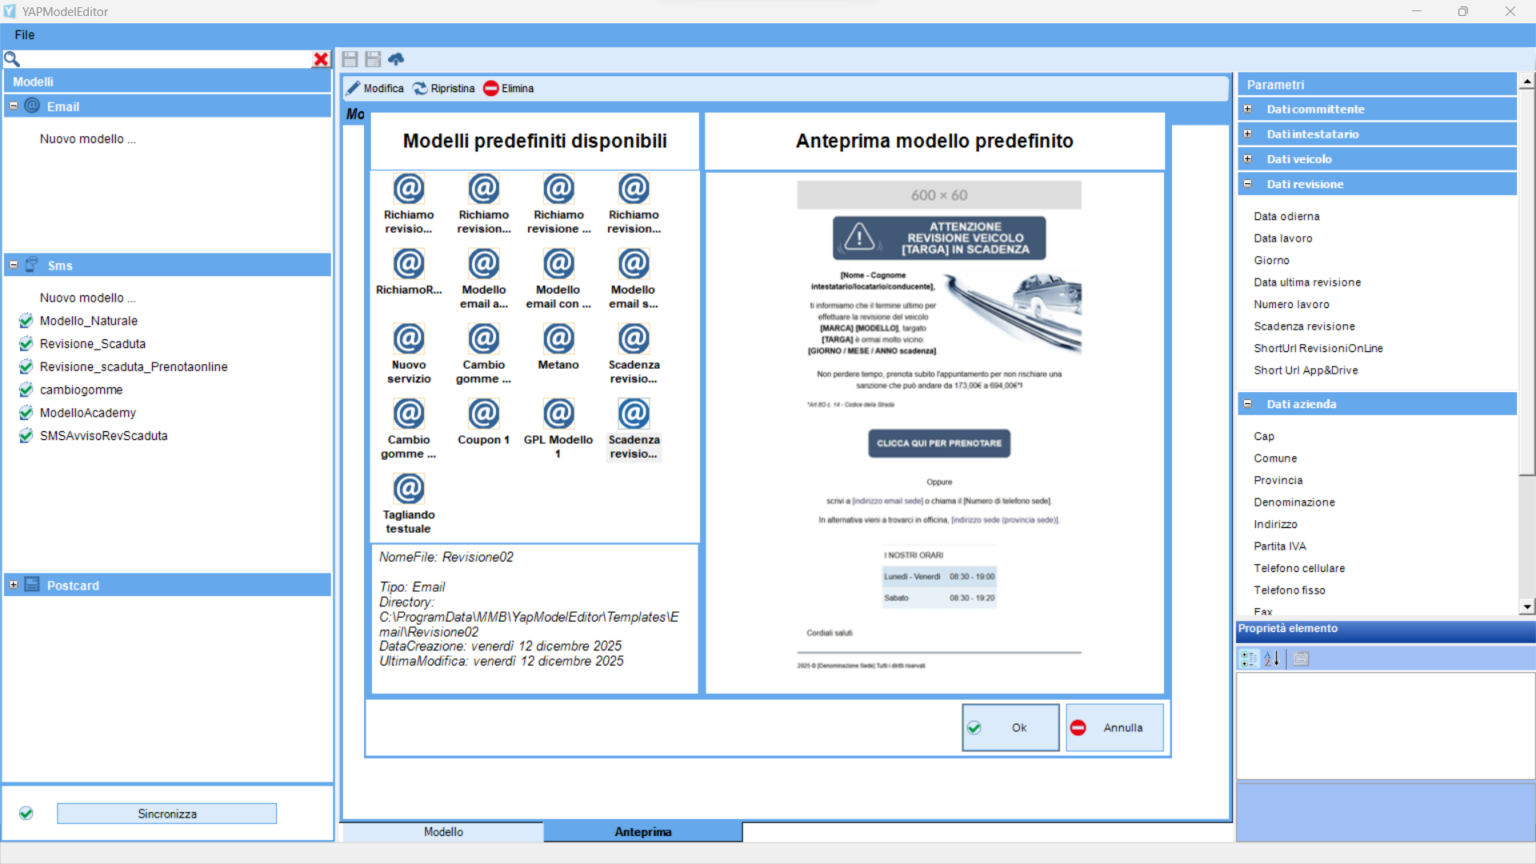Screen dimensions: 1536x864
Task: Switch properties to categorized view icon
Action: 1249,659
